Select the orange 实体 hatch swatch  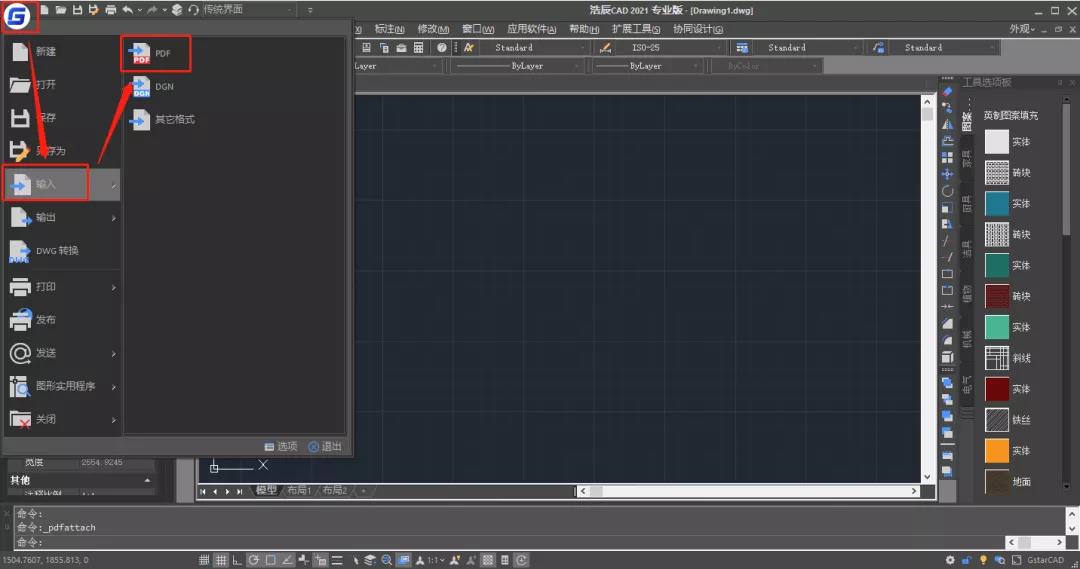click(x=997, y=451)
